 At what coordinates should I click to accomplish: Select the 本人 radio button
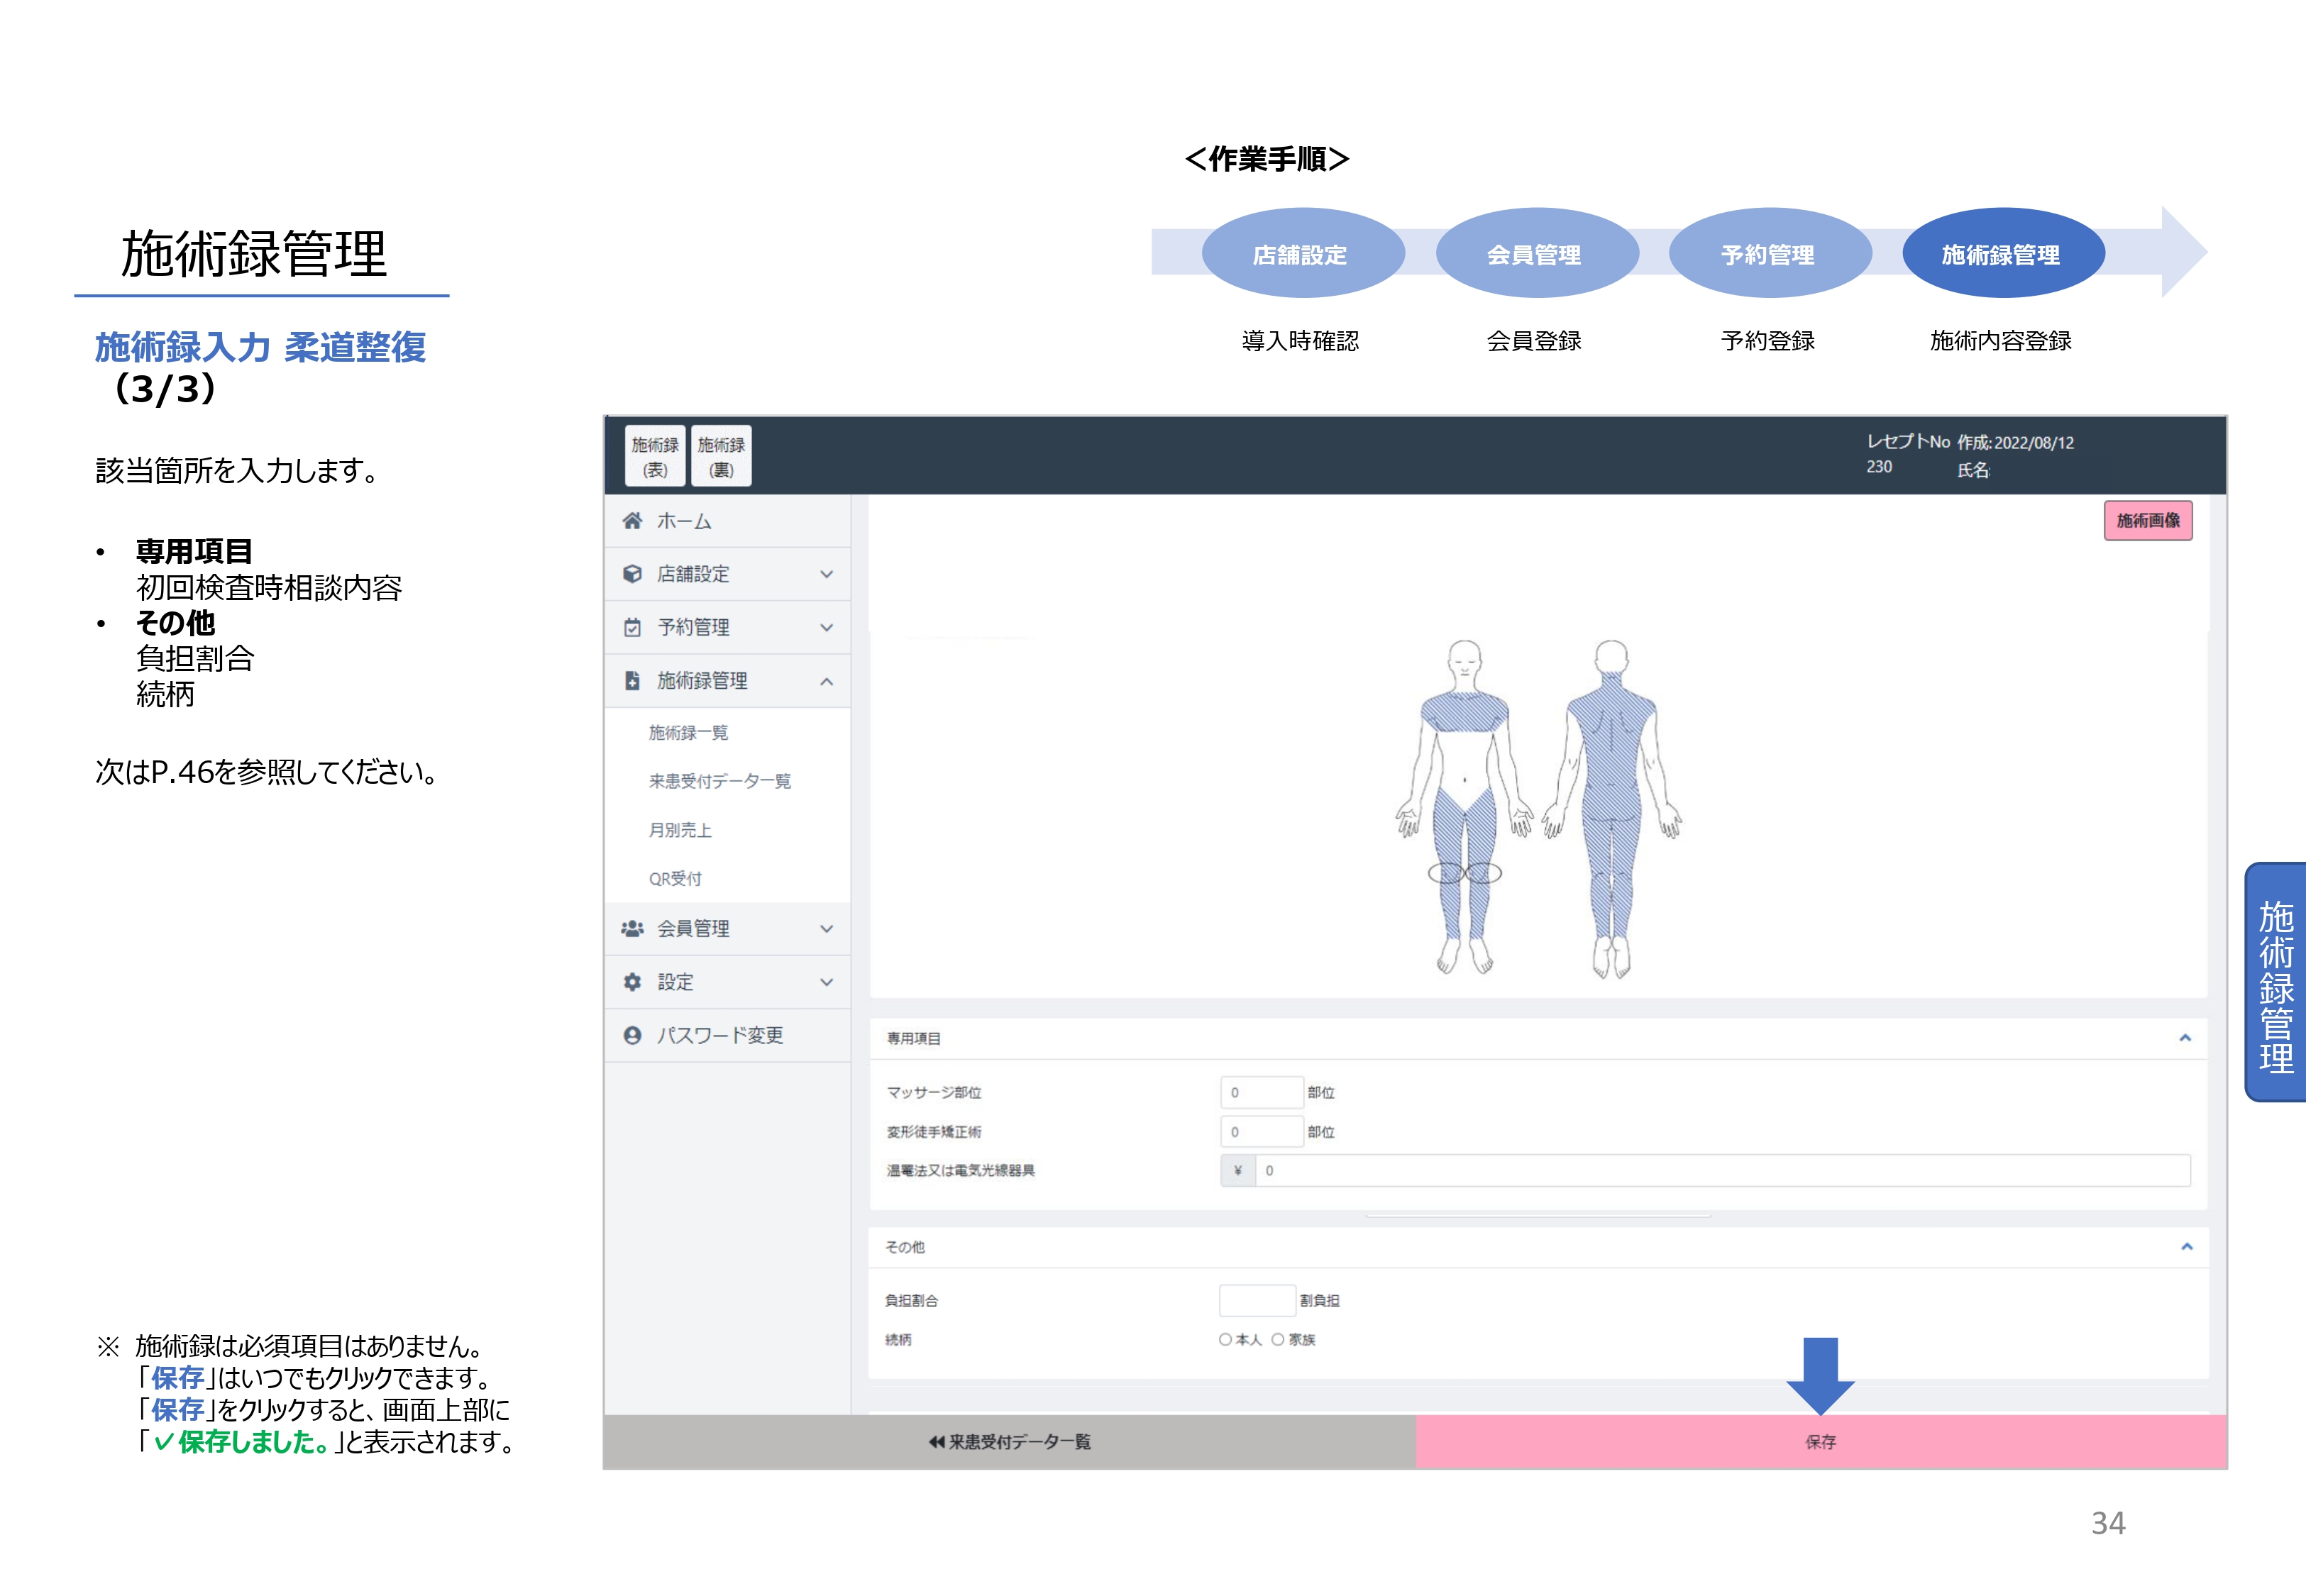(1225, 1340)
